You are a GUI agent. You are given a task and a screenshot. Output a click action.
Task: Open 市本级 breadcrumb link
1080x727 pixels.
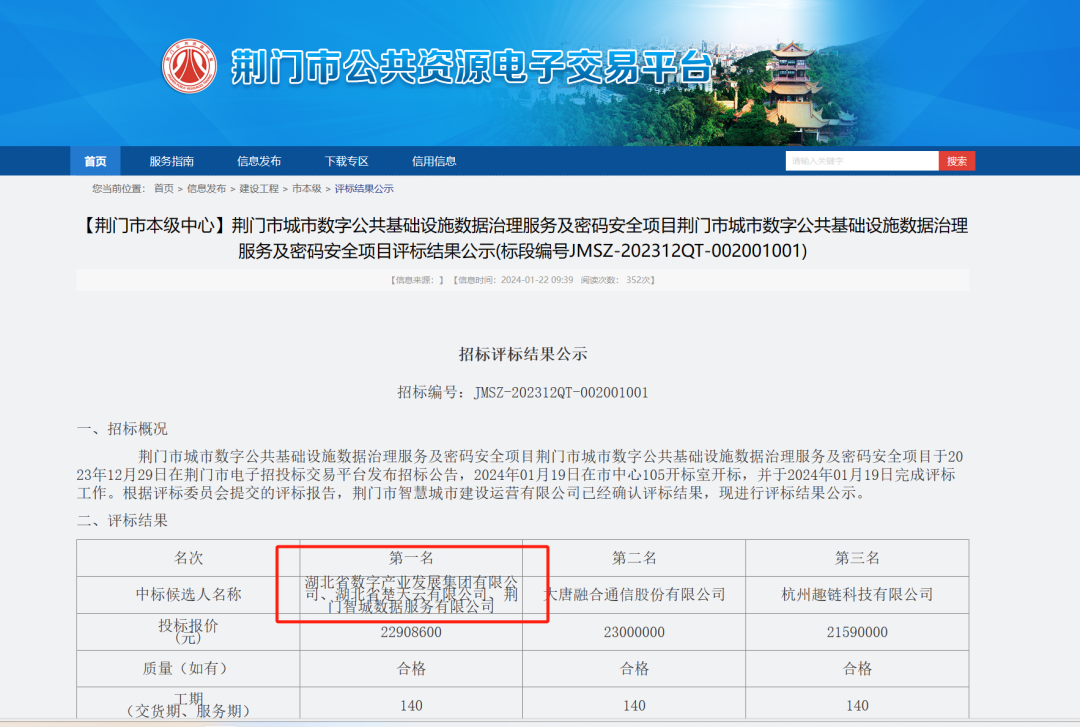click(x=307, y=189)
